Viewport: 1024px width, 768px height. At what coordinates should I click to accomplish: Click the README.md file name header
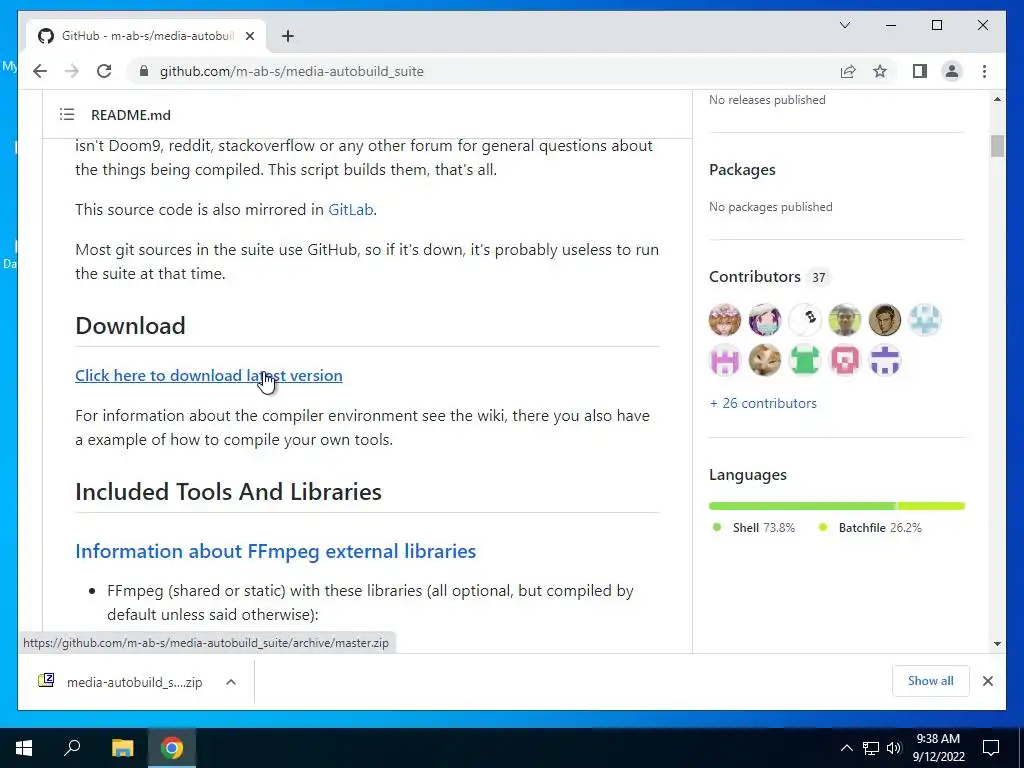click(131, 115)
